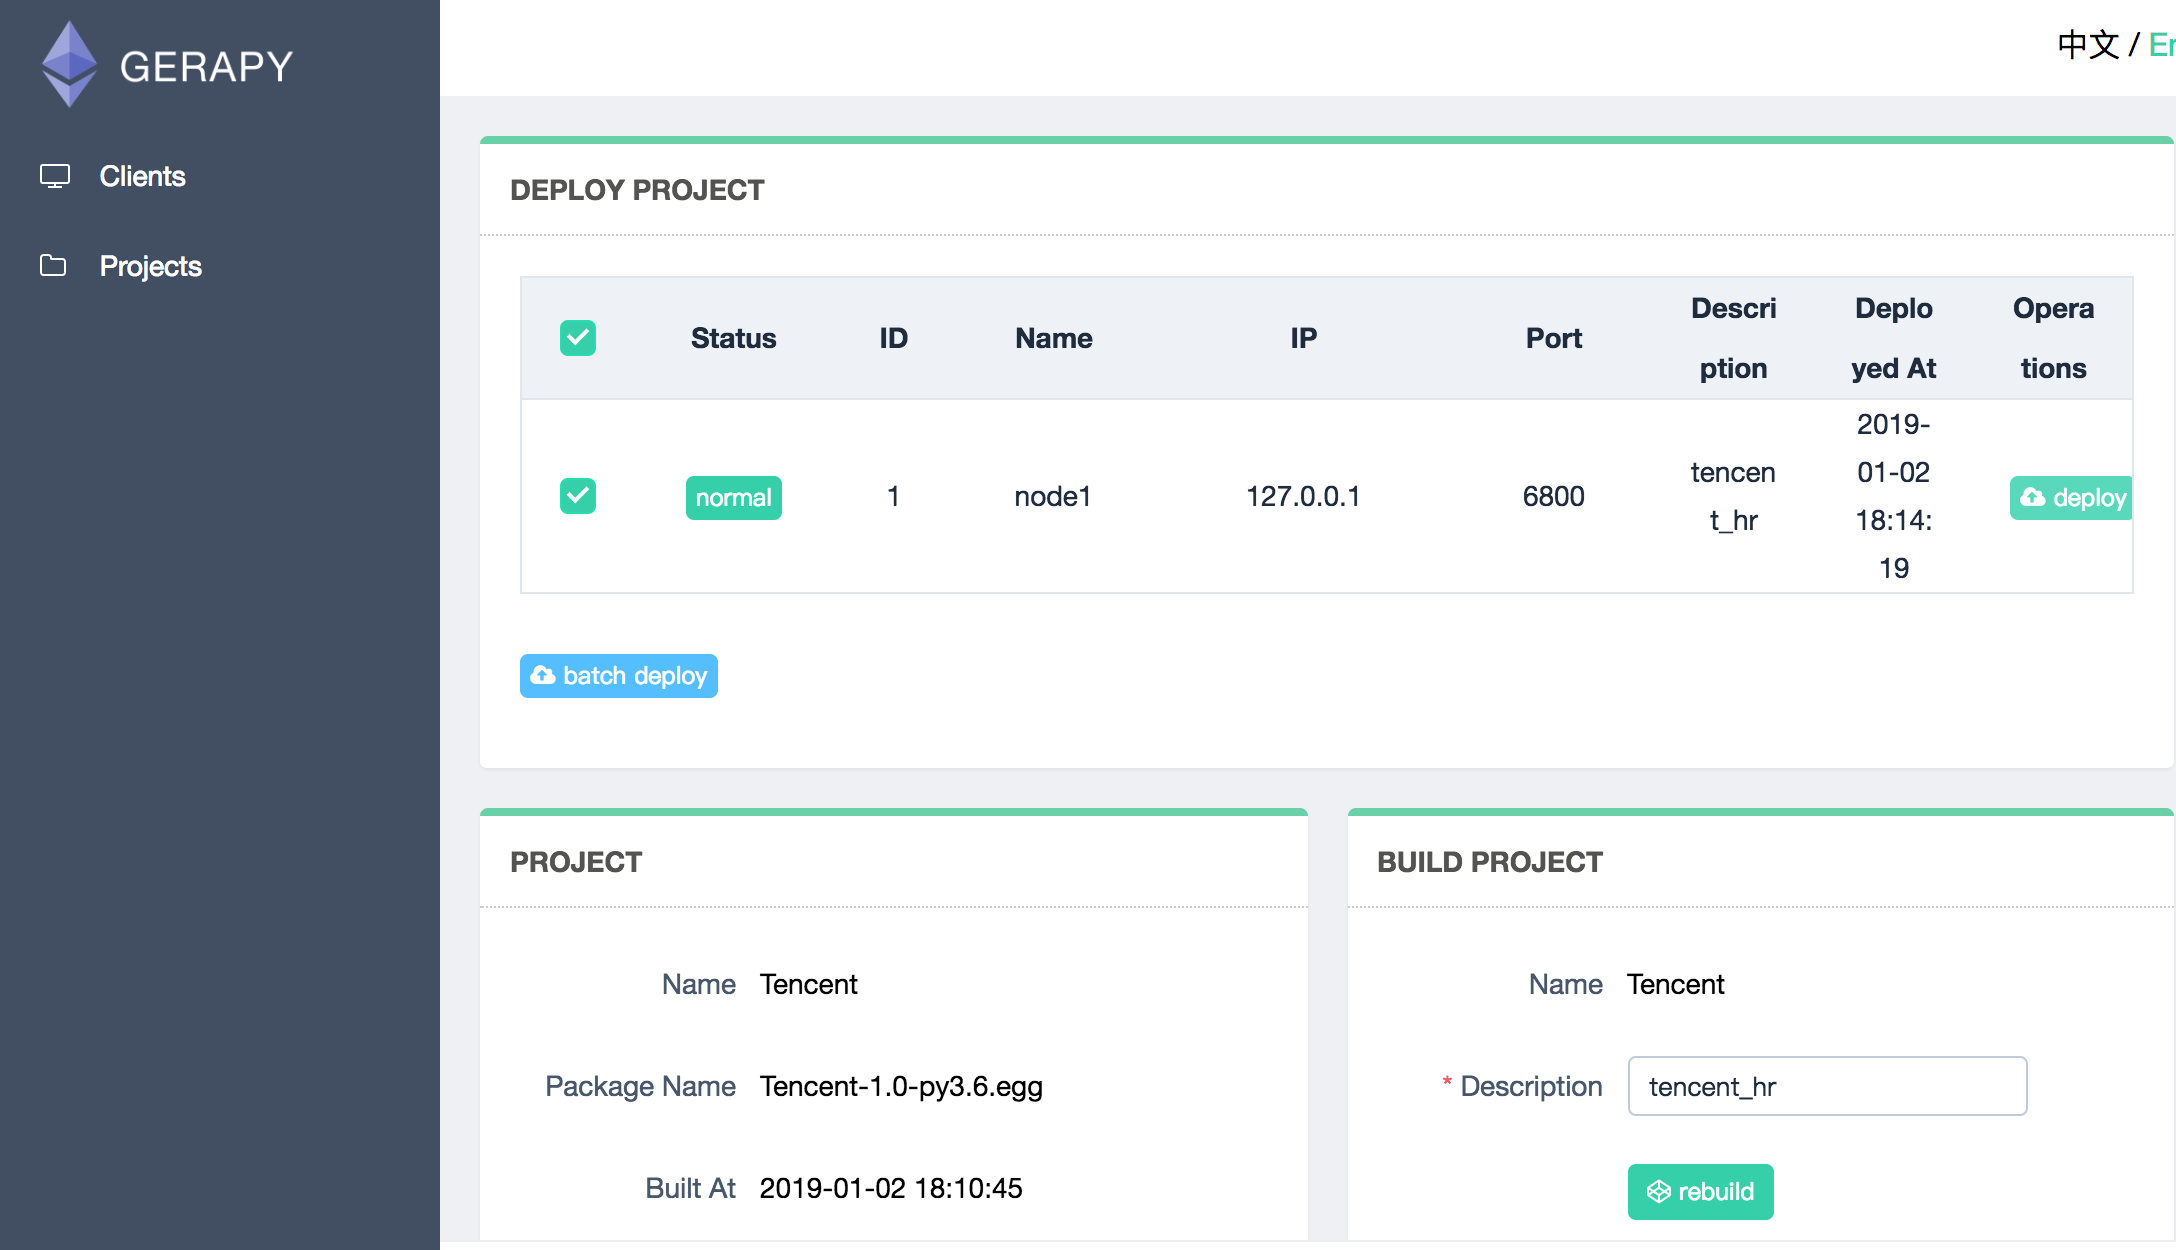Uncheck the node1 row checkbox
2176x1250 pixels.
578,496
